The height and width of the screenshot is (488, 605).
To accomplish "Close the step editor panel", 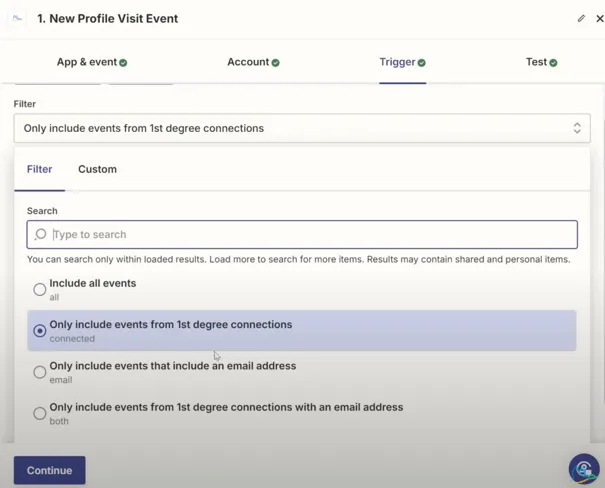I will (600, 19).
